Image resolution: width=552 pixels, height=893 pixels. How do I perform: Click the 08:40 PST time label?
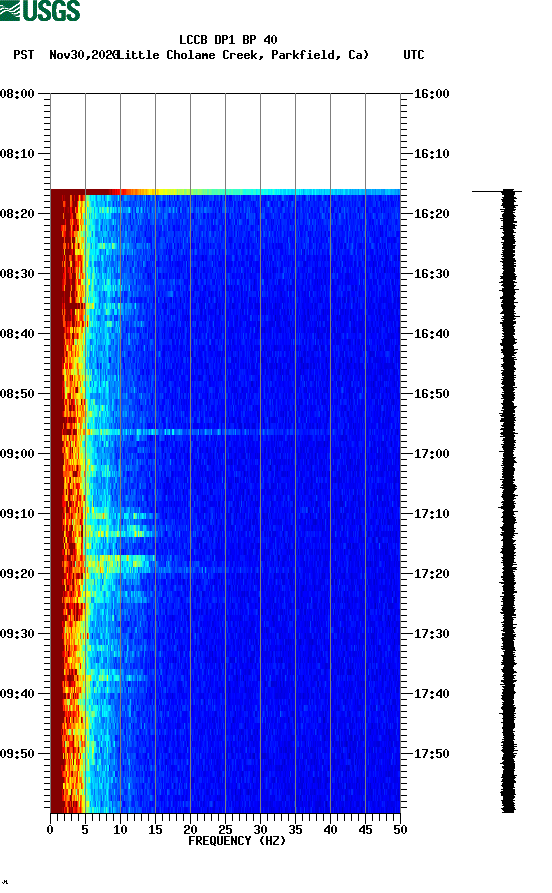point(17,334)
